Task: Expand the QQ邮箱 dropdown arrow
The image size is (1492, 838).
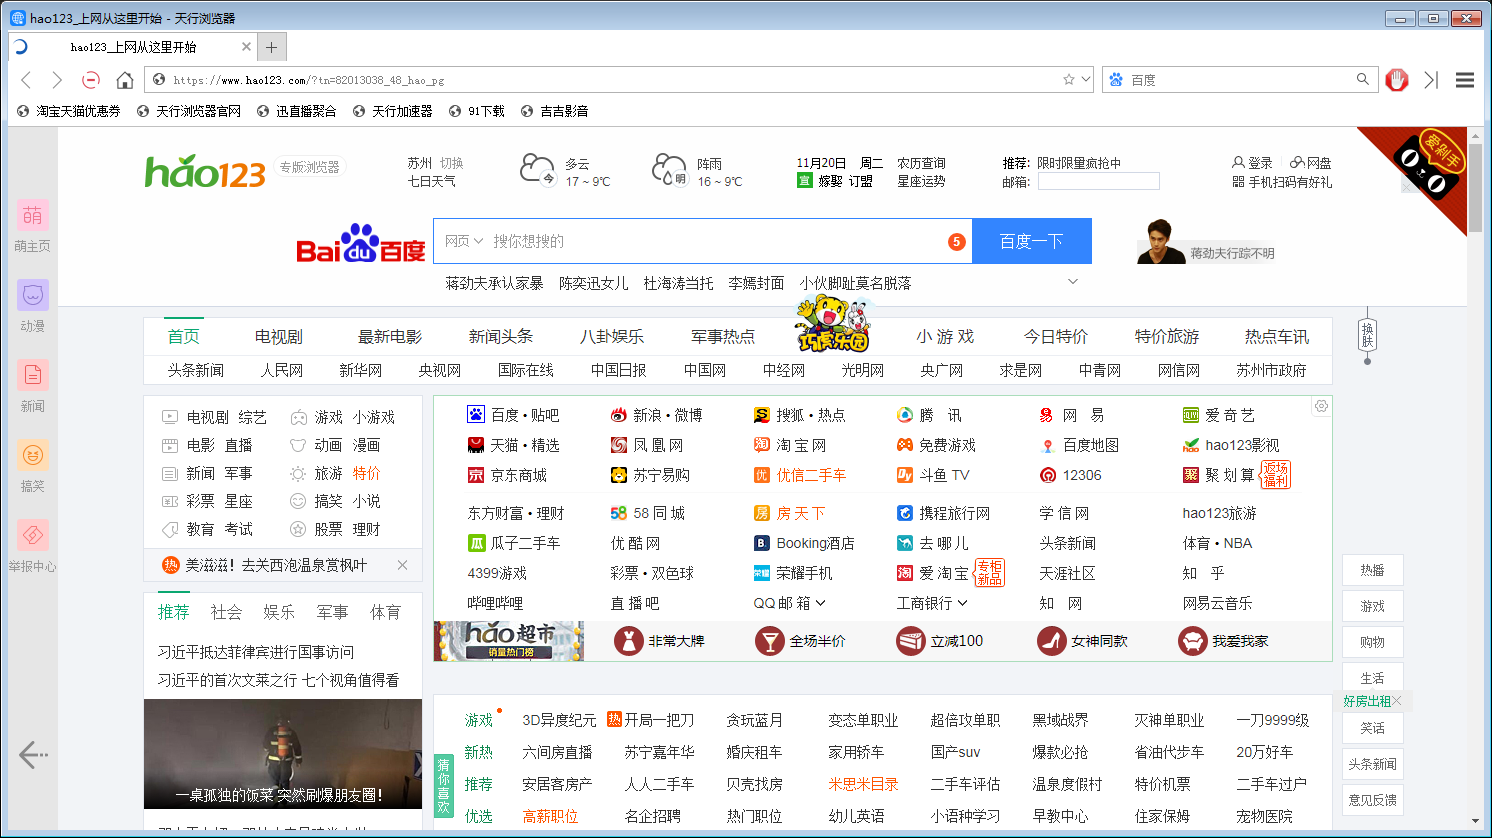Action: [x=821, y=603]
